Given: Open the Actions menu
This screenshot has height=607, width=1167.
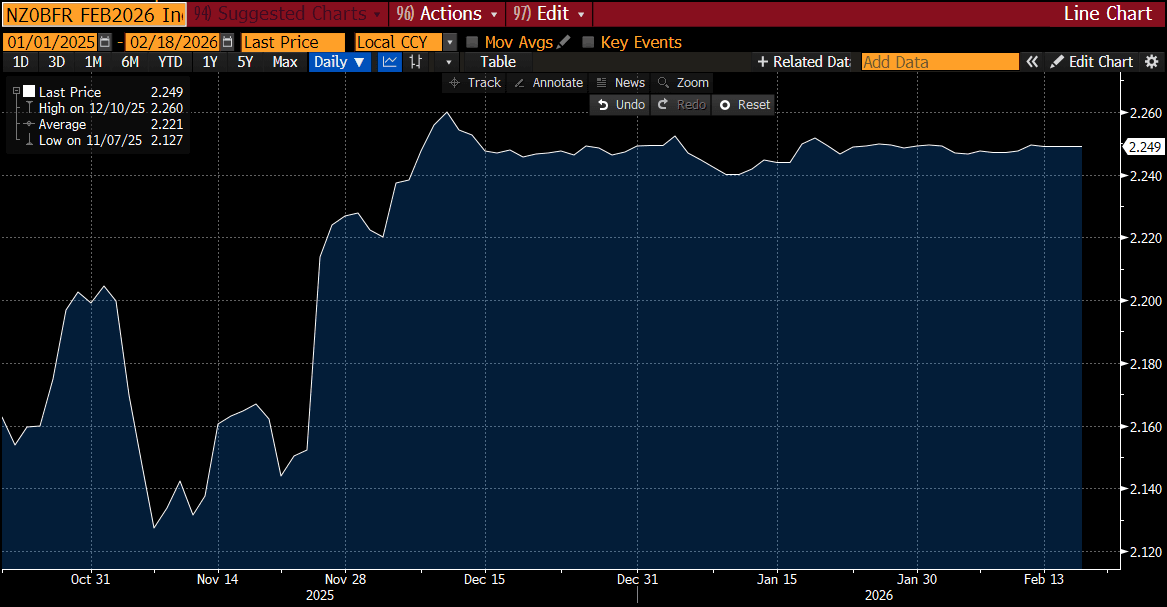Looking at the screenshot, I should [x=446, y=14].
